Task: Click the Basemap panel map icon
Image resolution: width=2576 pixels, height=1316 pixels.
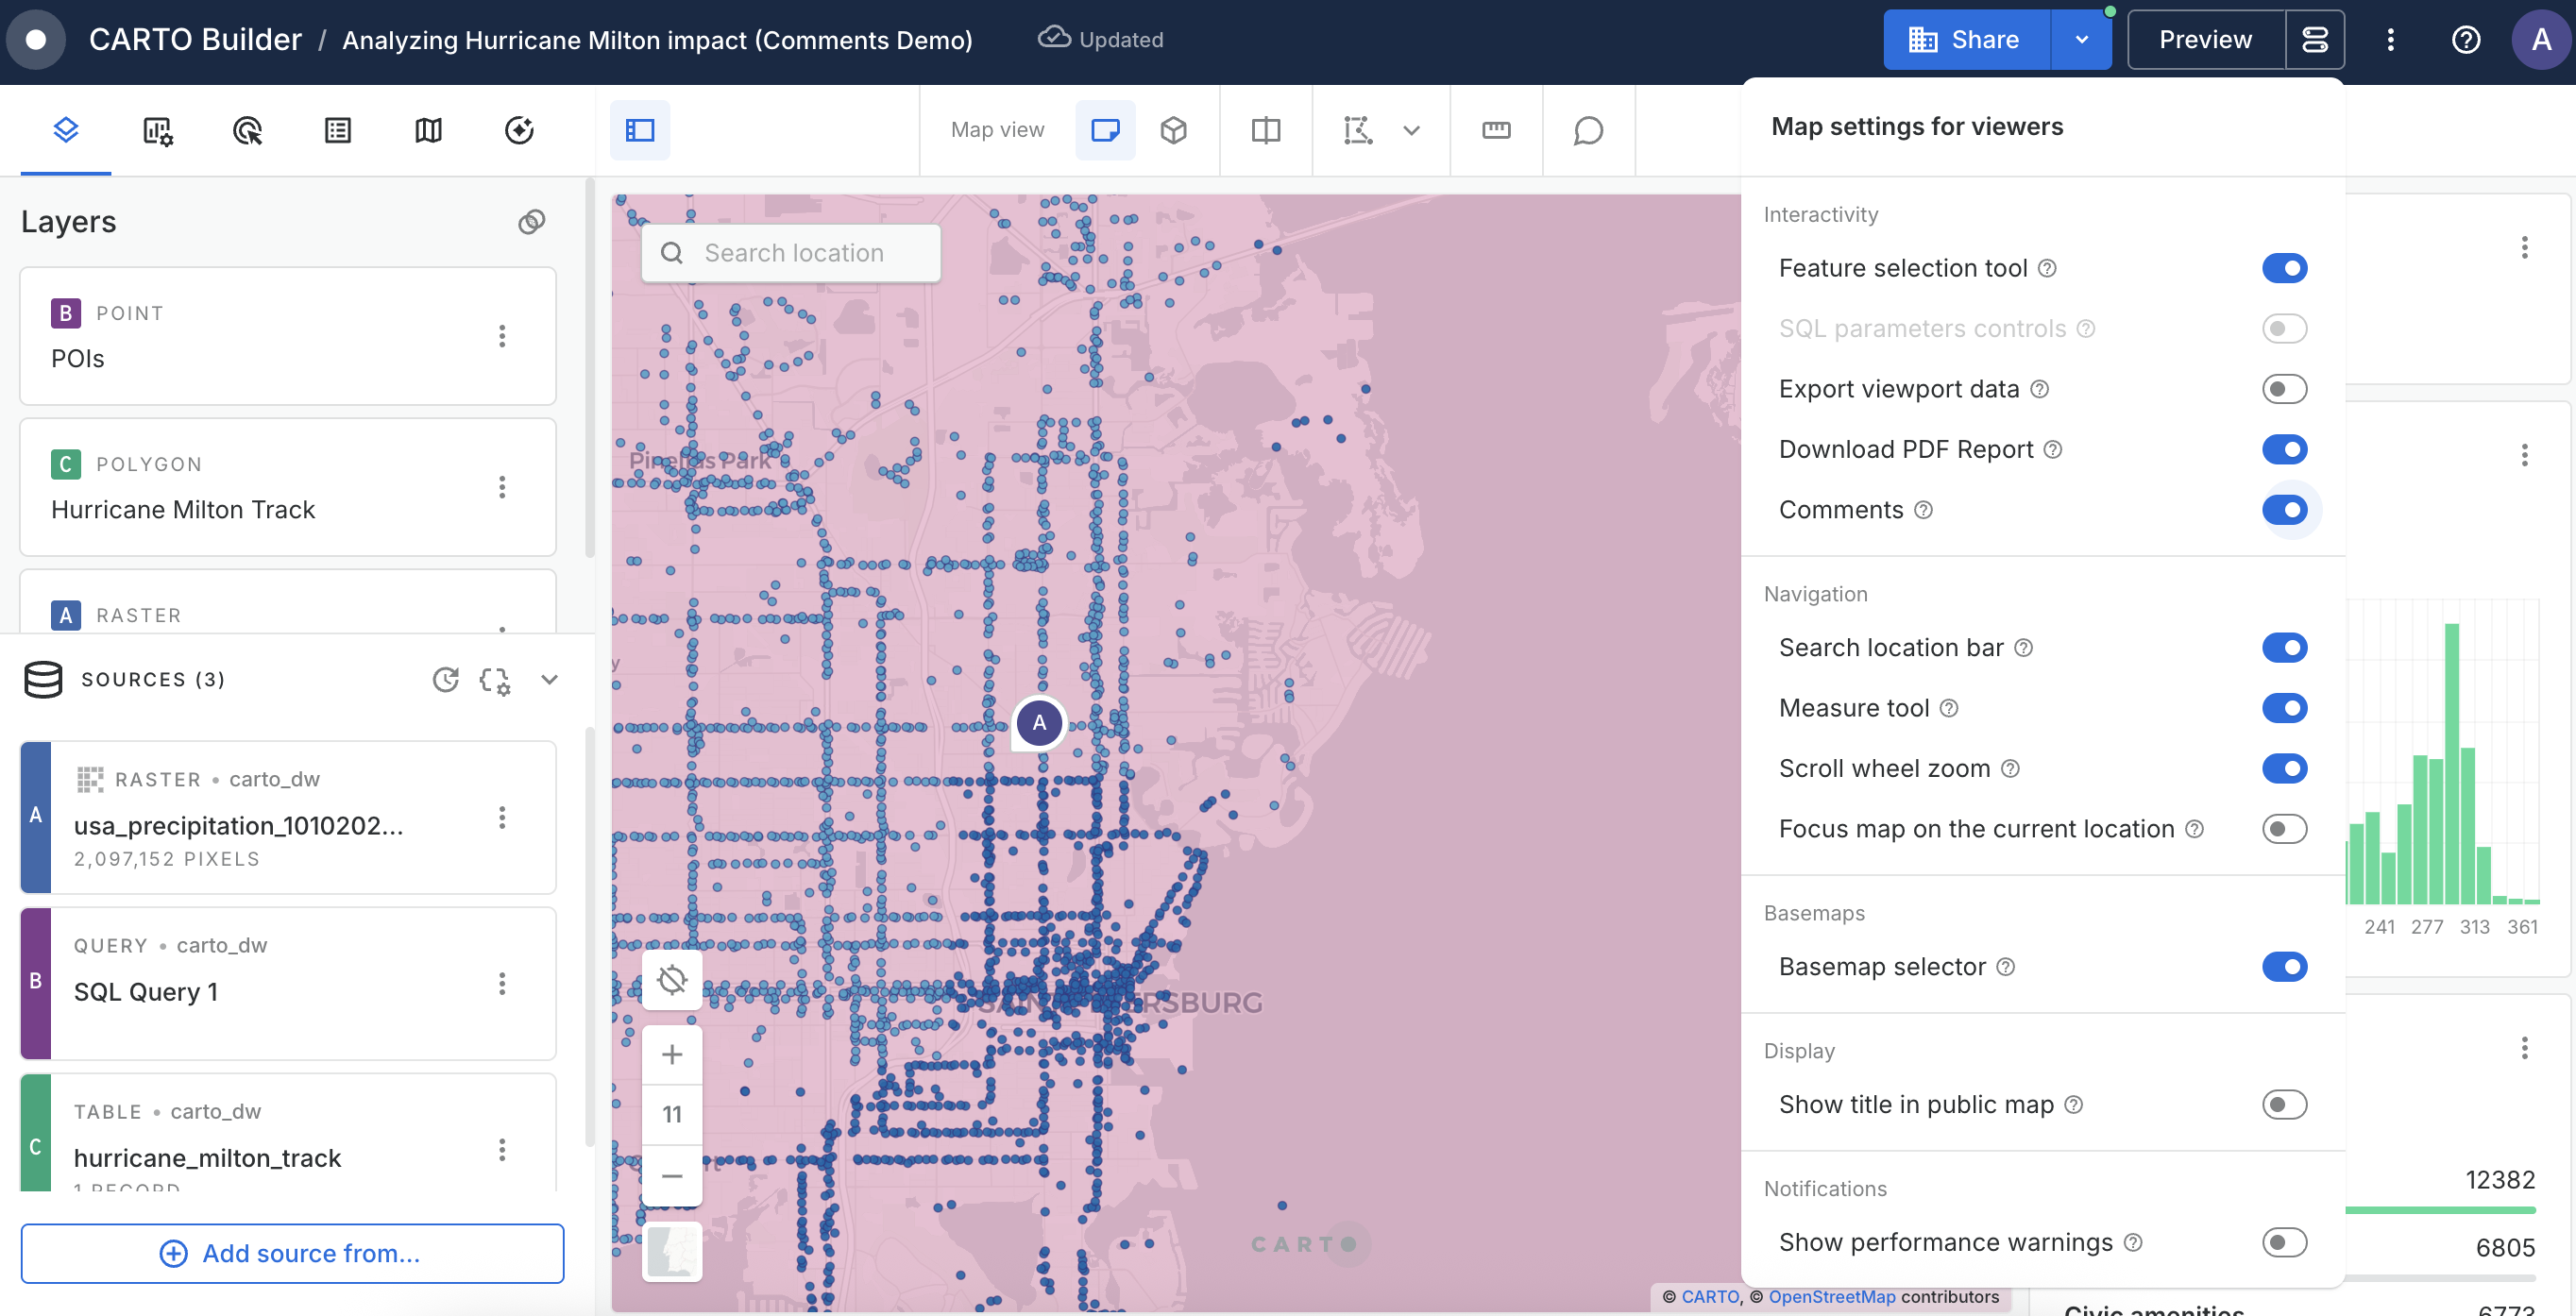Action: point(428,130)
